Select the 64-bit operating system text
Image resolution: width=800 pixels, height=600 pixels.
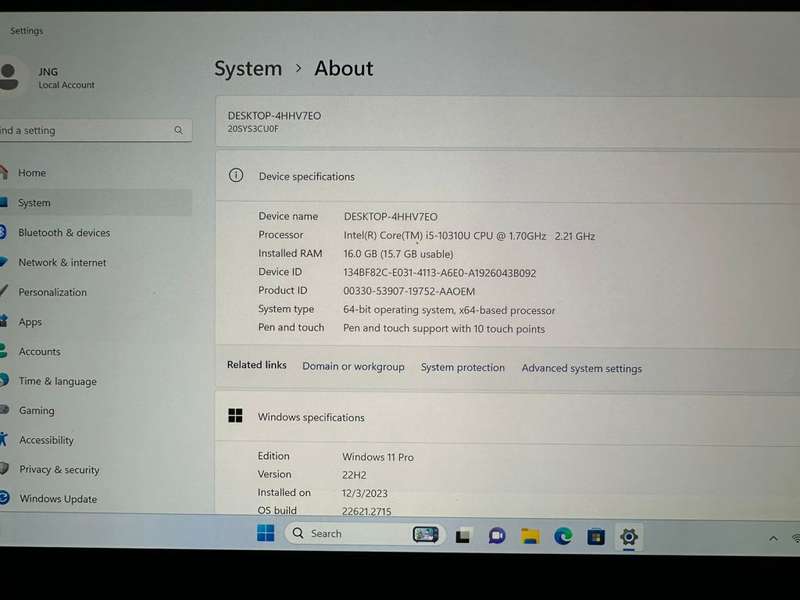click(x=448, y=310)
